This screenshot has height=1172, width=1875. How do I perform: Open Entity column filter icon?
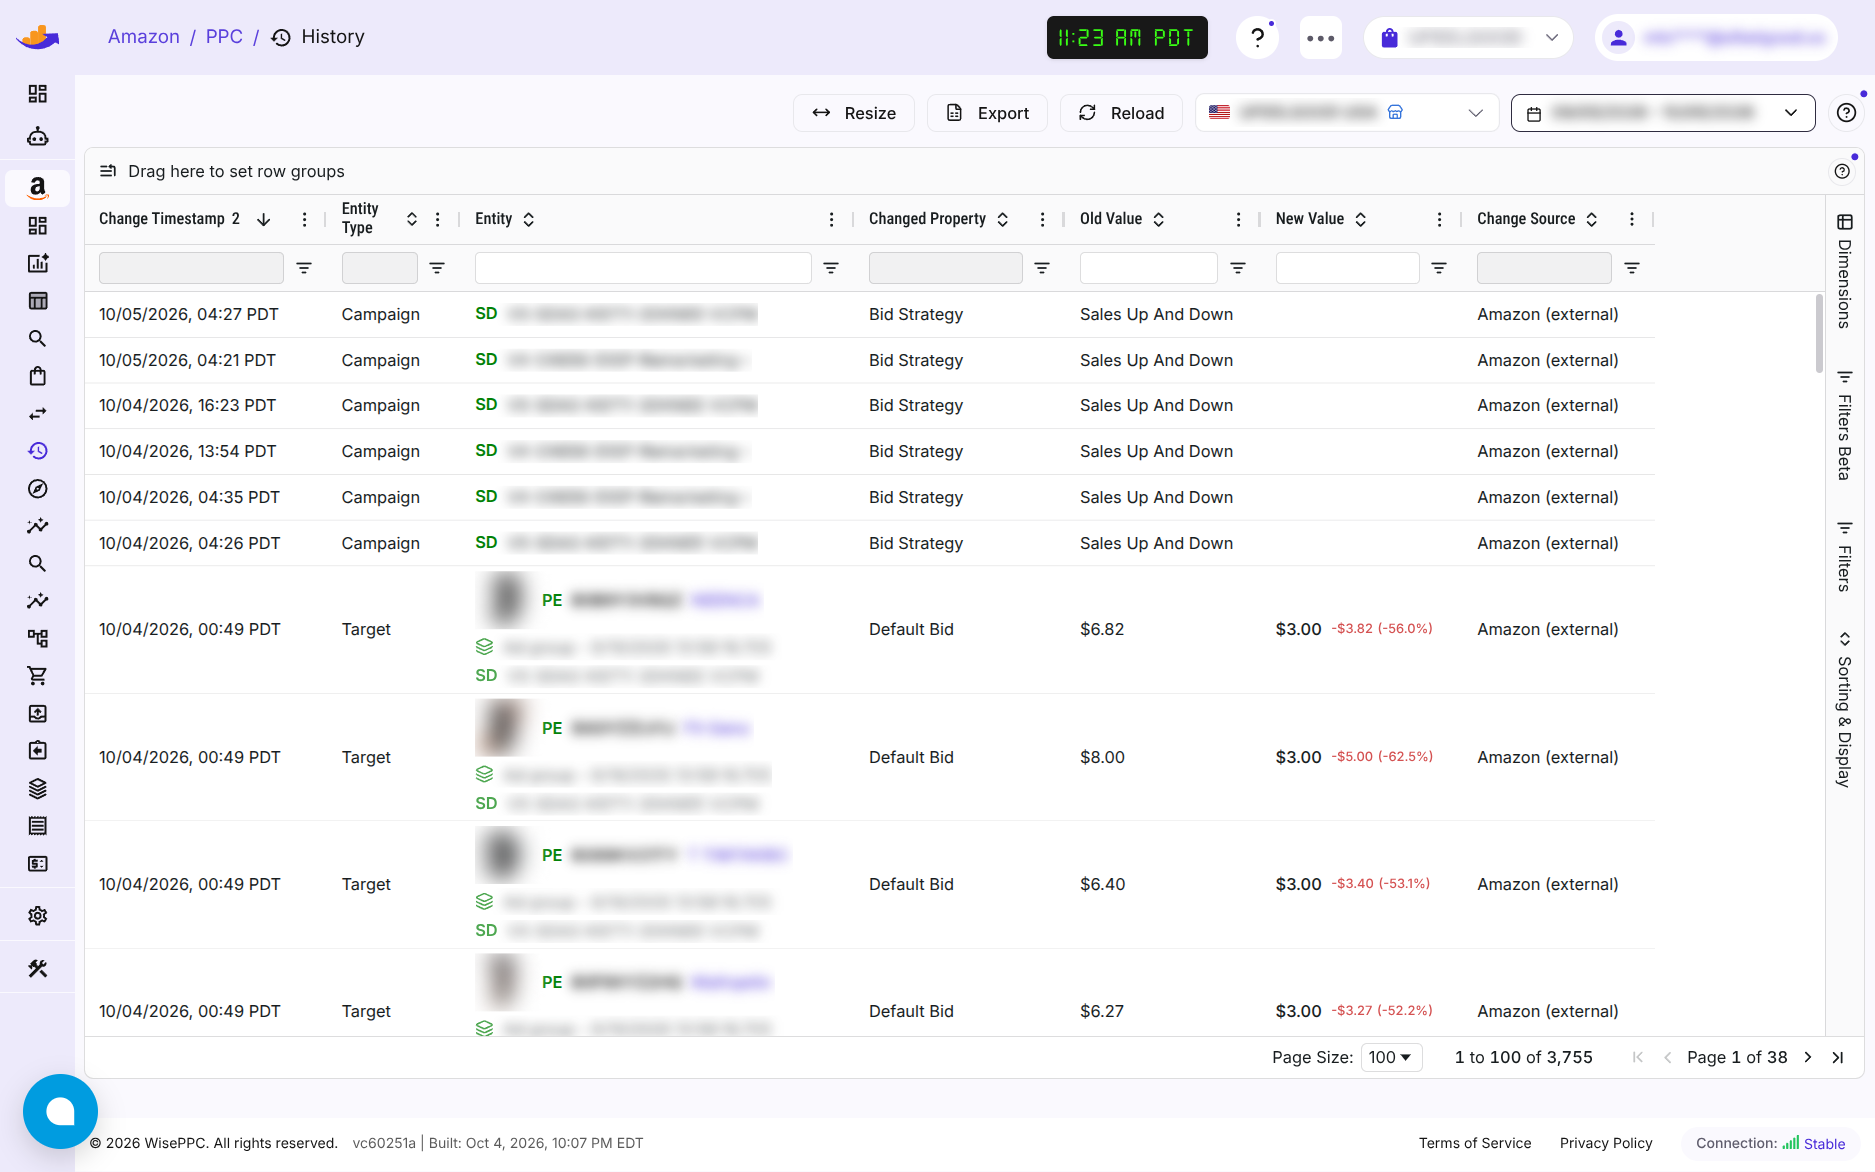(831, 268)
